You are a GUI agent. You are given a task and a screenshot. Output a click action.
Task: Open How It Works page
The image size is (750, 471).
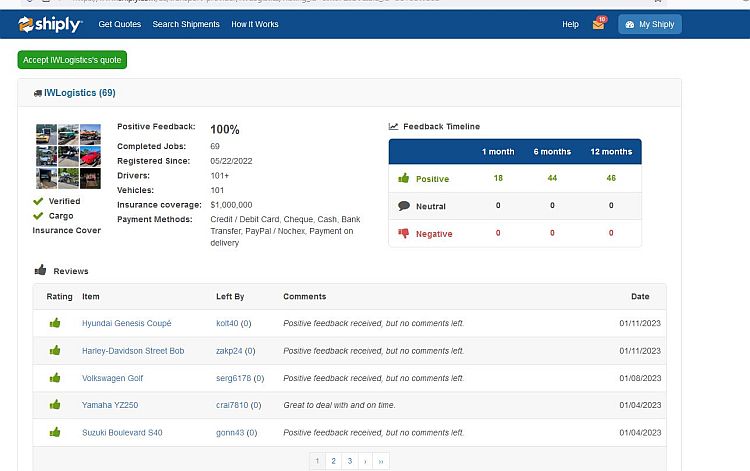click(x=254, y=24)
